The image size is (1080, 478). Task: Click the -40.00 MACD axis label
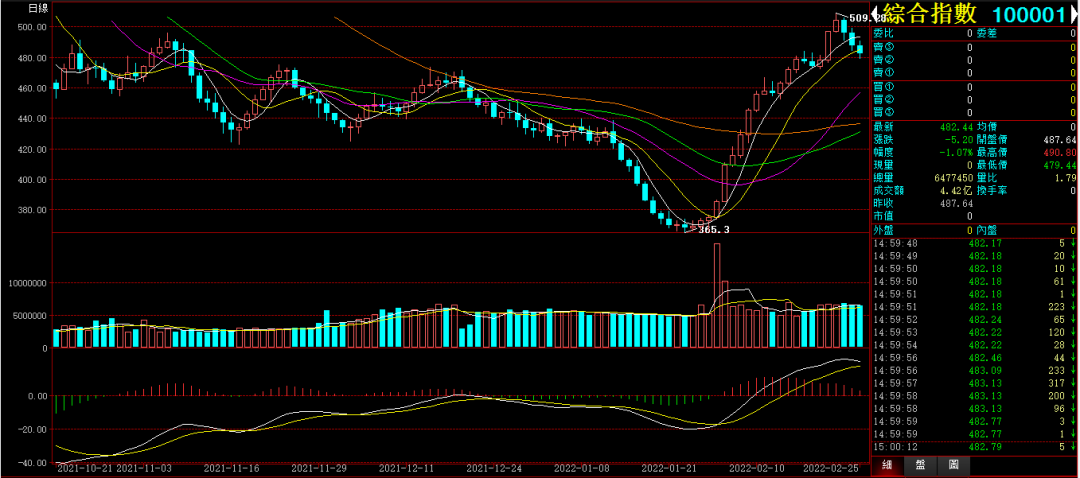click(x=32, y=462)
